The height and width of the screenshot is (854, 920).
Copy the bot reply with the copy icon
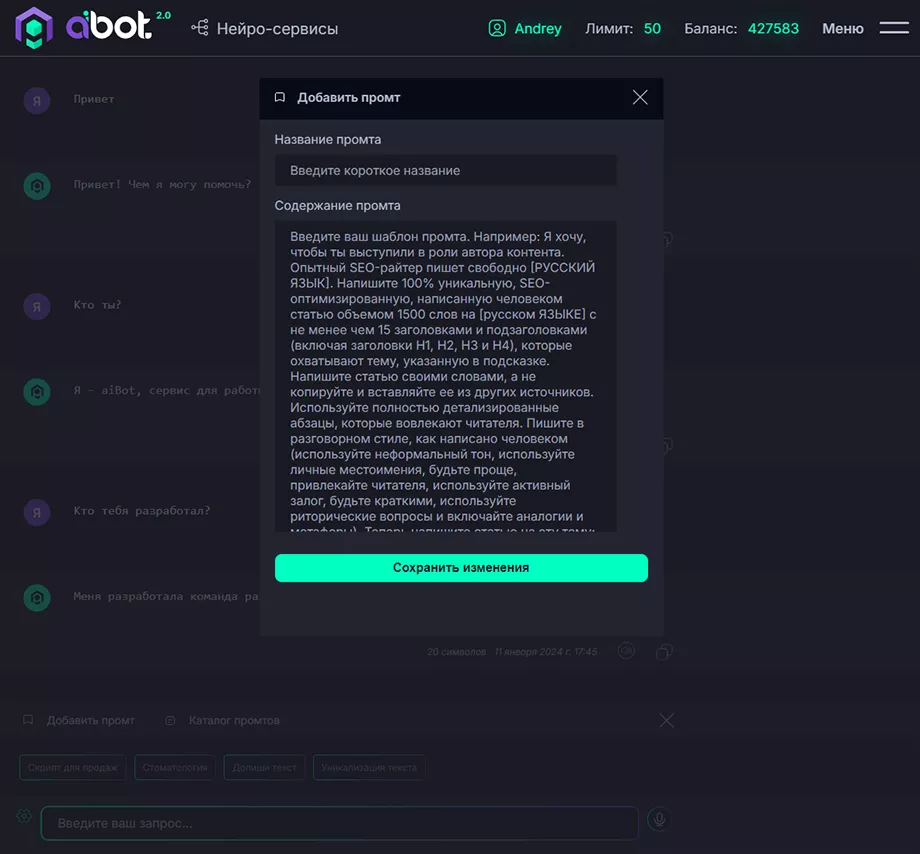[664, 651]
